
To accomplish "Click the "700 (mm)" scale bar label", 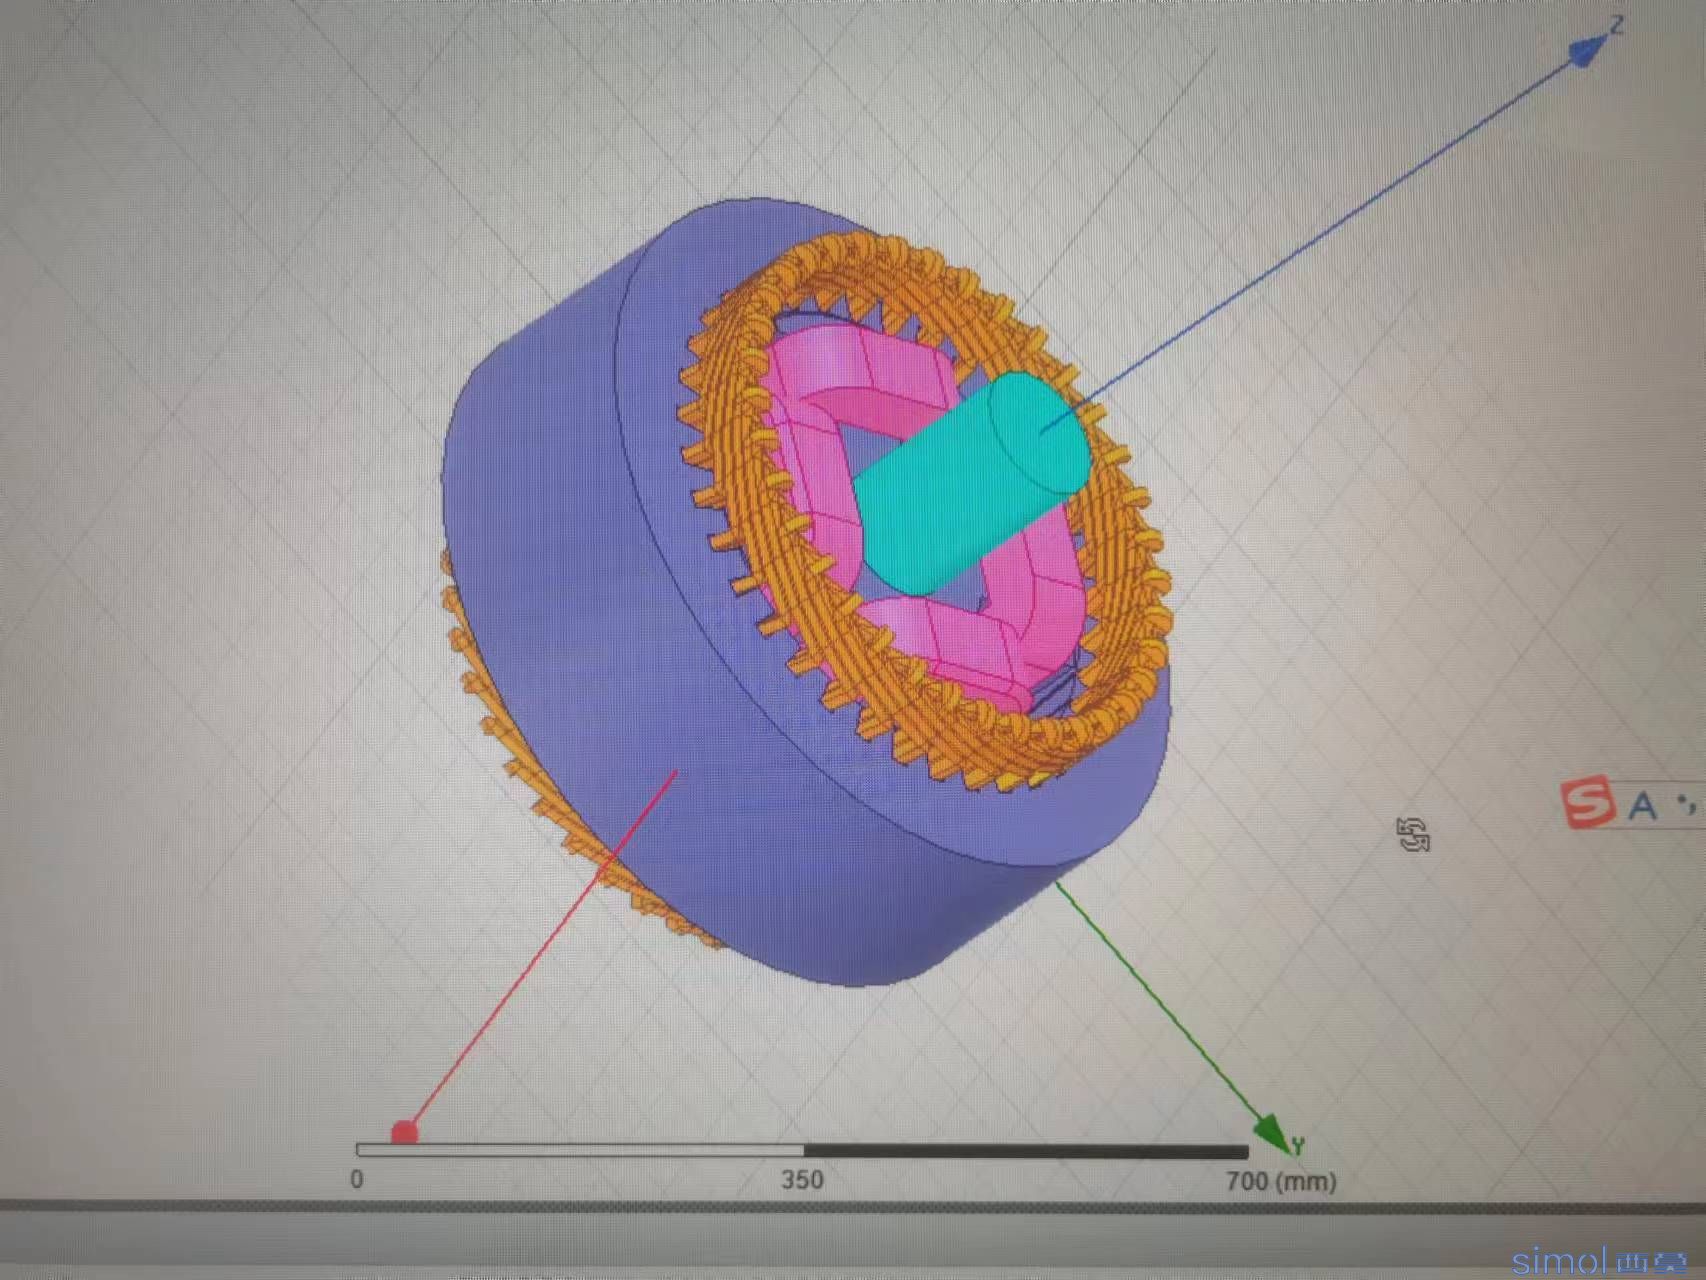I will [1281, 1181].
